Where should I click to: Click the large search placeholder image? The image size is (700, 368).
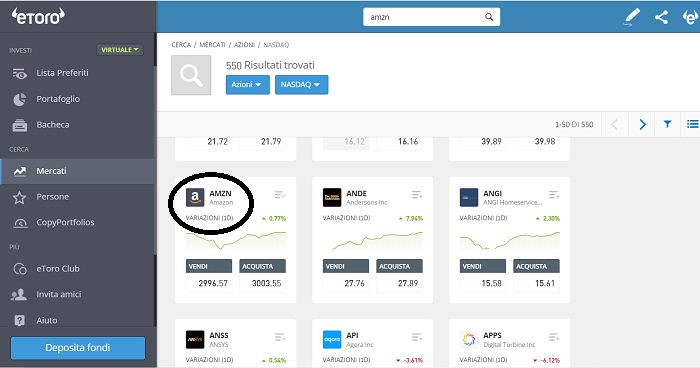coord(191,75)
